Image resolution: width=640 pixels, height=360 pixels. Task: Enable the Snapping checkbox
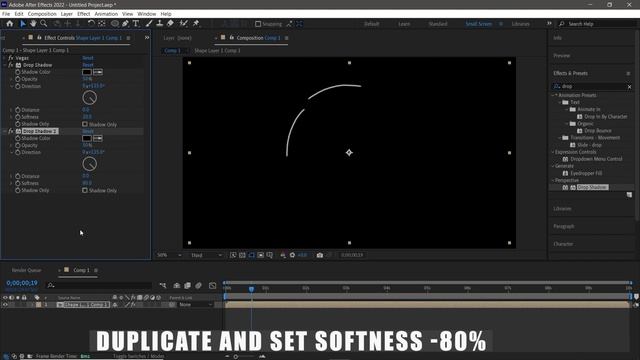[258, 24]
